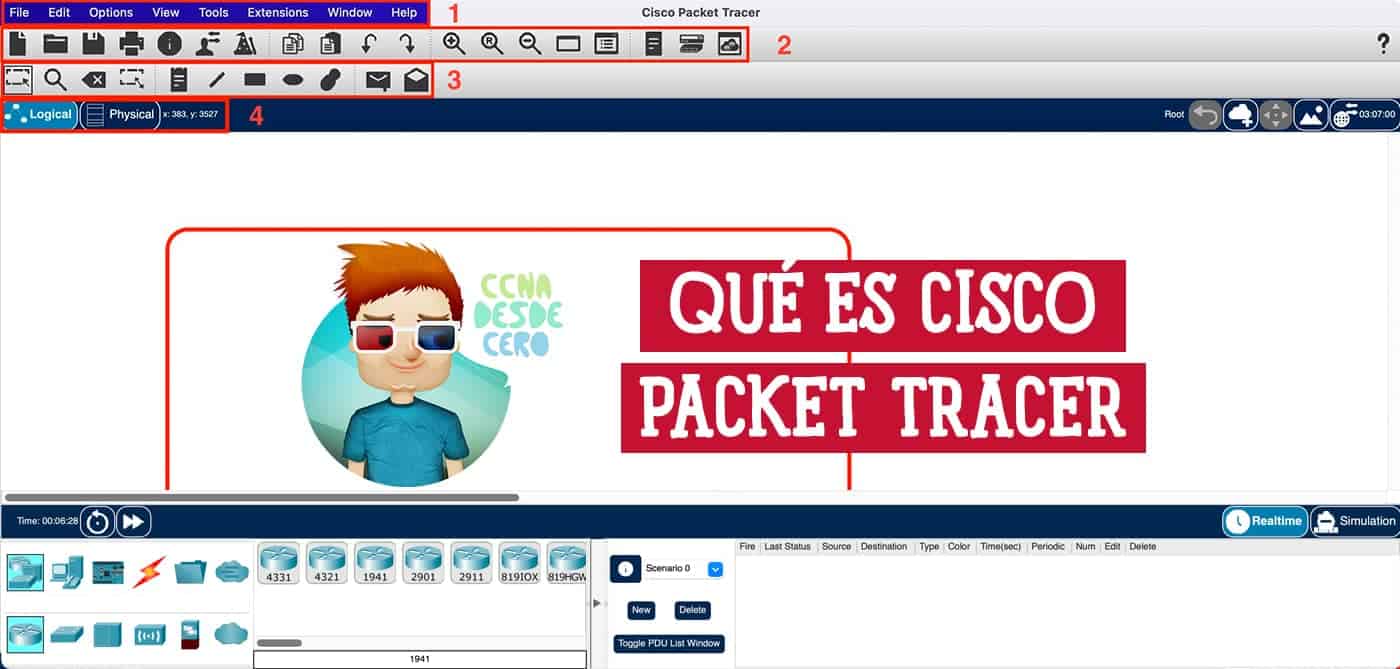Place a Note with the notepad tool
This screenshot has height=669, width=1400.
[179, 80]
